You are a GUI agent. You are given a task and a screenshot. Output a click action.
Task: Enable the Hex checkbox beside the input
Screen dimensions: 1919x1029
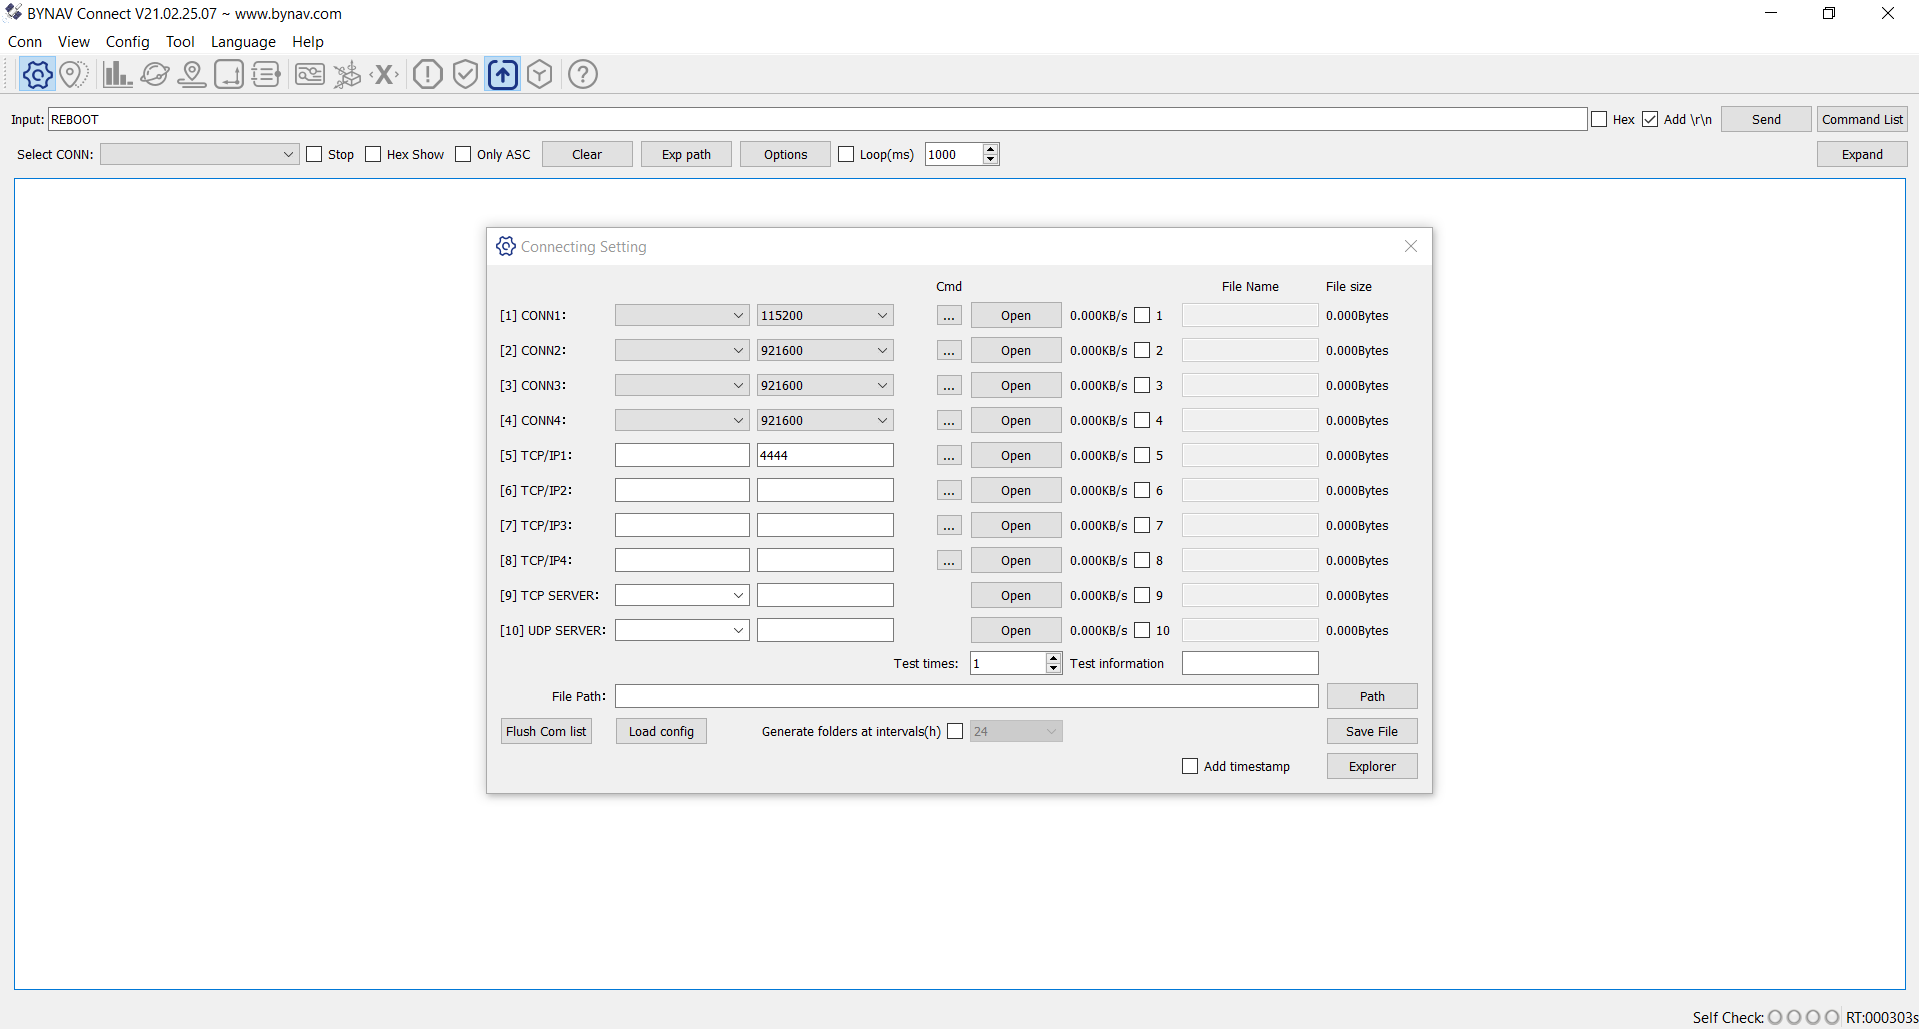[x=1599, y=120]
